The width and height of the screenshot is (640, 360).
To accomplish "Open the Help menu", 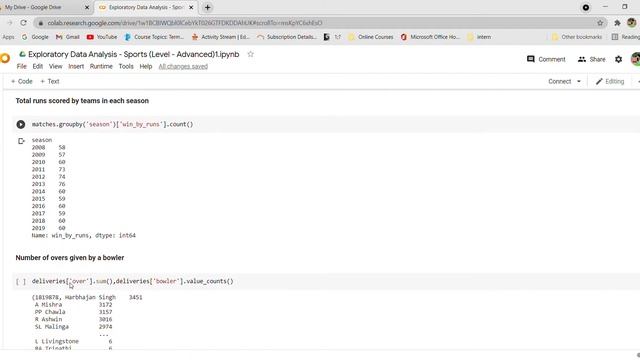I will 146,67.
